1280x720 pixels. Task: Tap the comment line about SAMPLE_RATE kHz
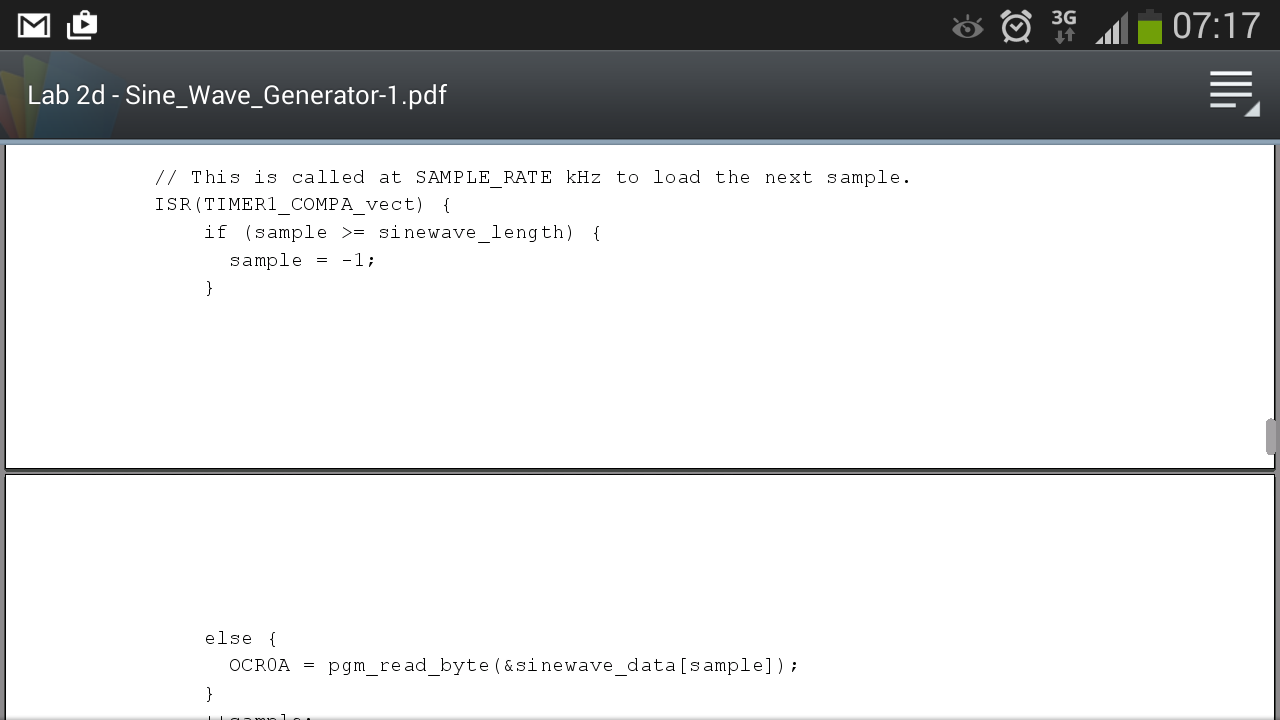point(533,178)
